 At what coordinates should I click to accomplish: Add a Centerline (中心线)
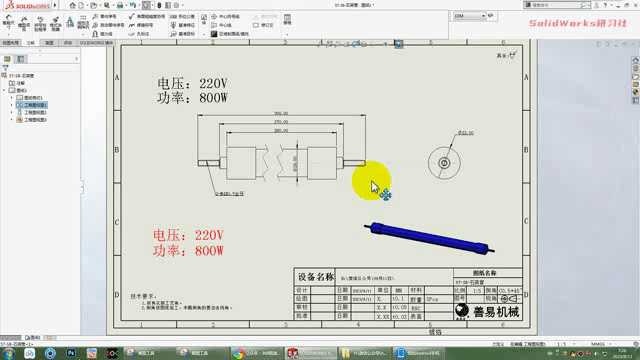coord(221,25)
